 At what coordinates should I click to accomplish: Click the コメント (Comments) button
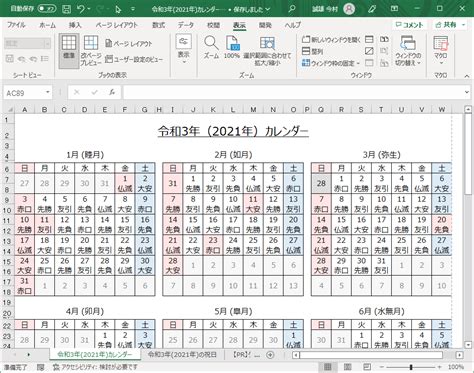[x=409, y=25]
